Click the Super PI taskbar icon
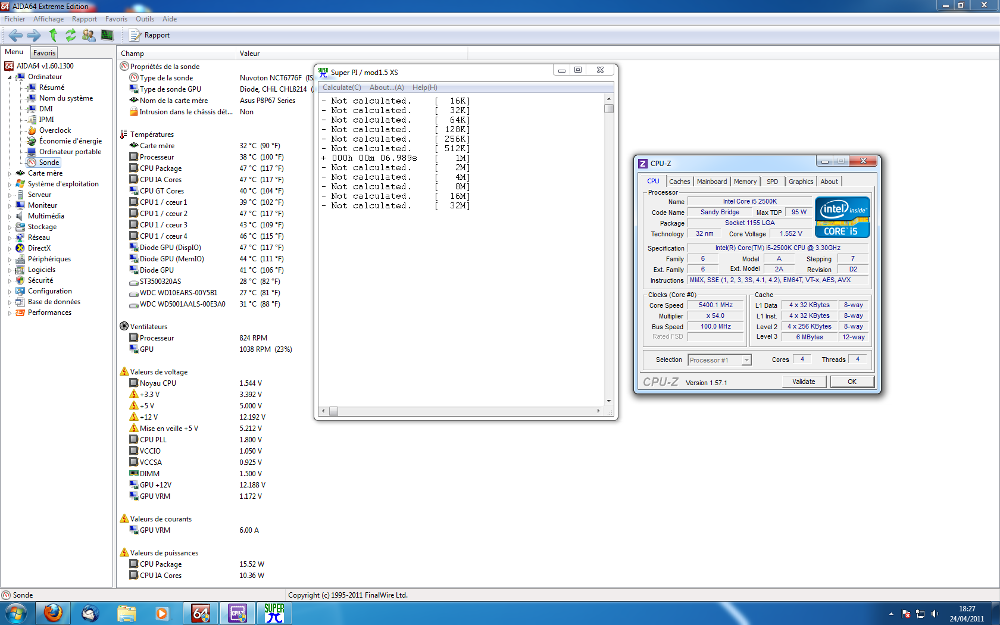The image size is (1000, 625). click(x=274, y=614)
